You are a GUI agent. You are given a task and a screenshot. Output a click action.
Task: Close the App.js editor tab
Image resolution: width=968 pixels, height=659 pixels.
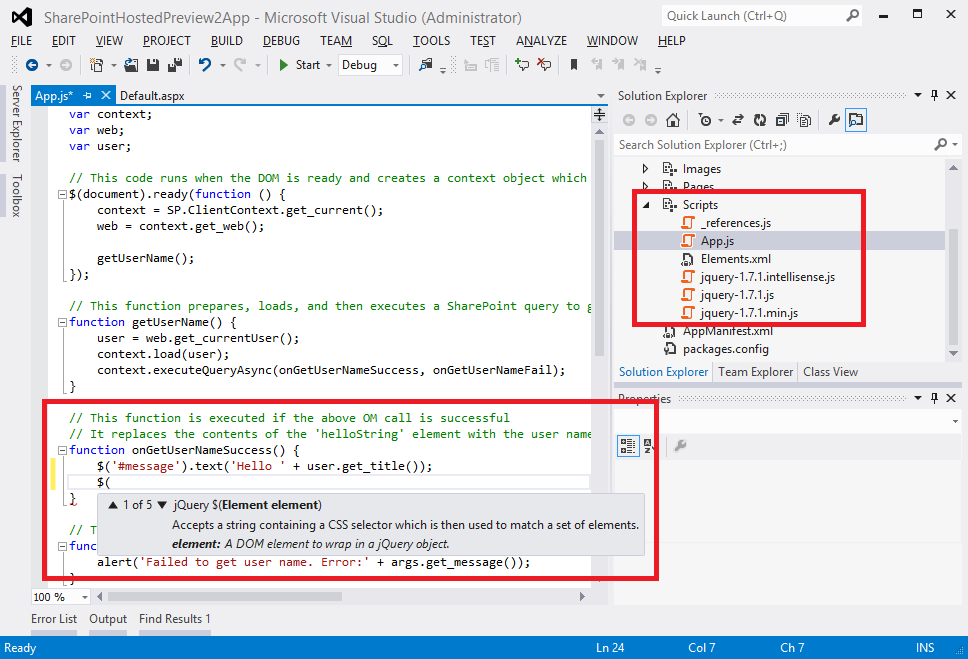coord(106,95)
